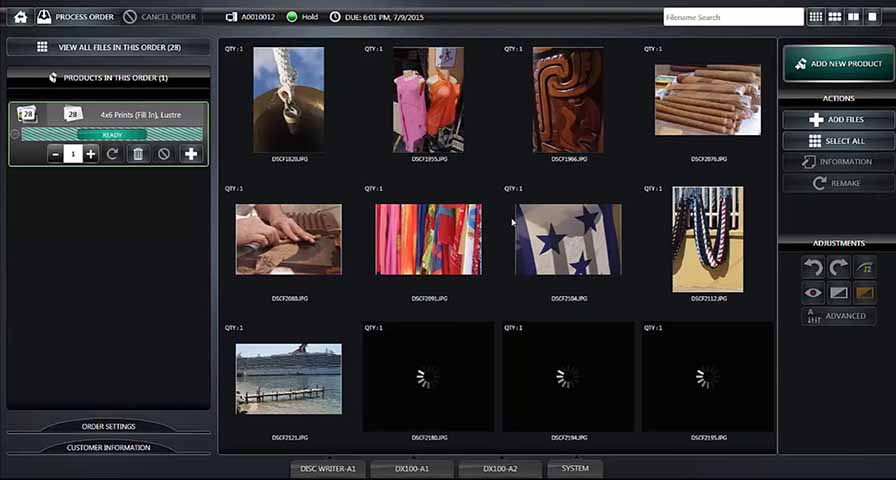Click the Add Files action
This screenshot has width=896, height=480.
839,119
